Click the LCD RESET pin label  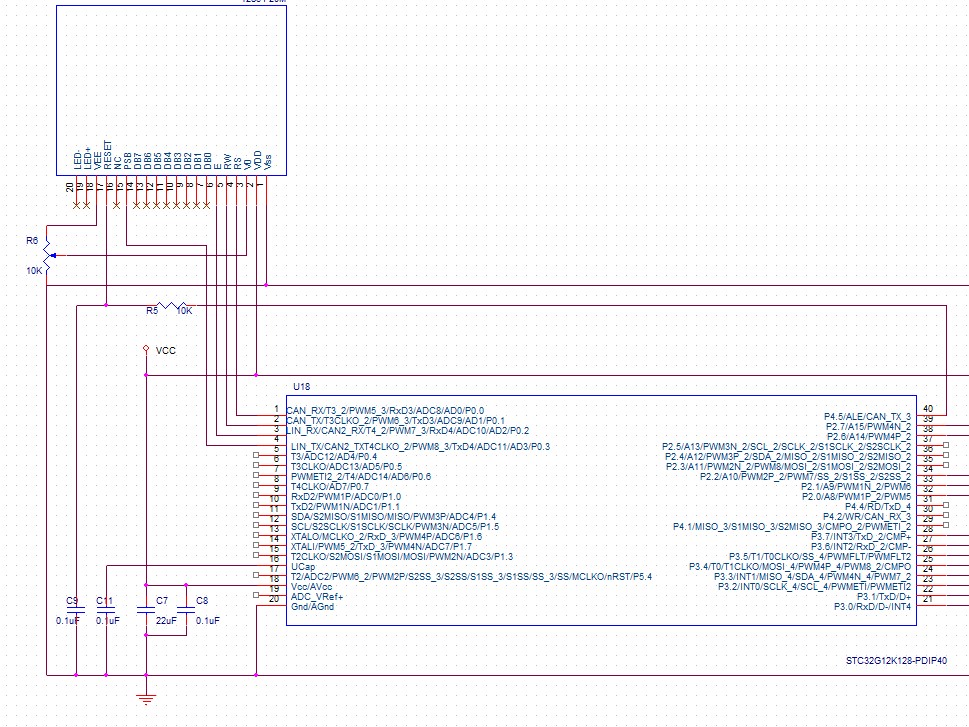pos(108,155)
